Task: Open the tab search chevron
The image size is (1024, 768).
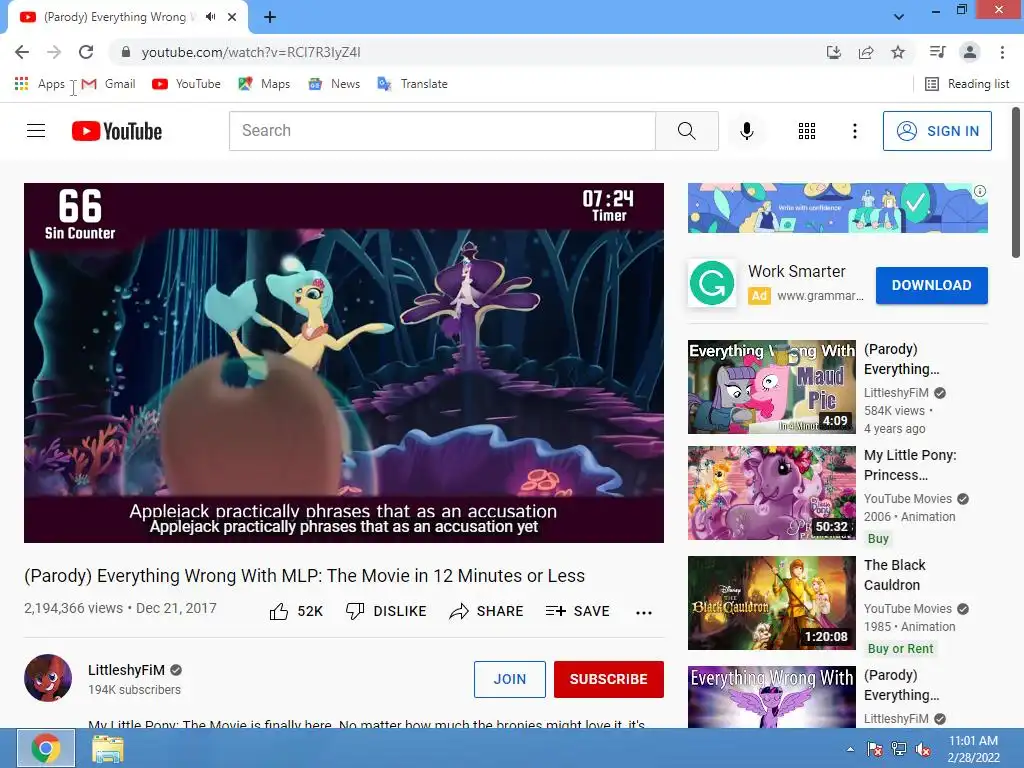Action: tap(899, 17)
